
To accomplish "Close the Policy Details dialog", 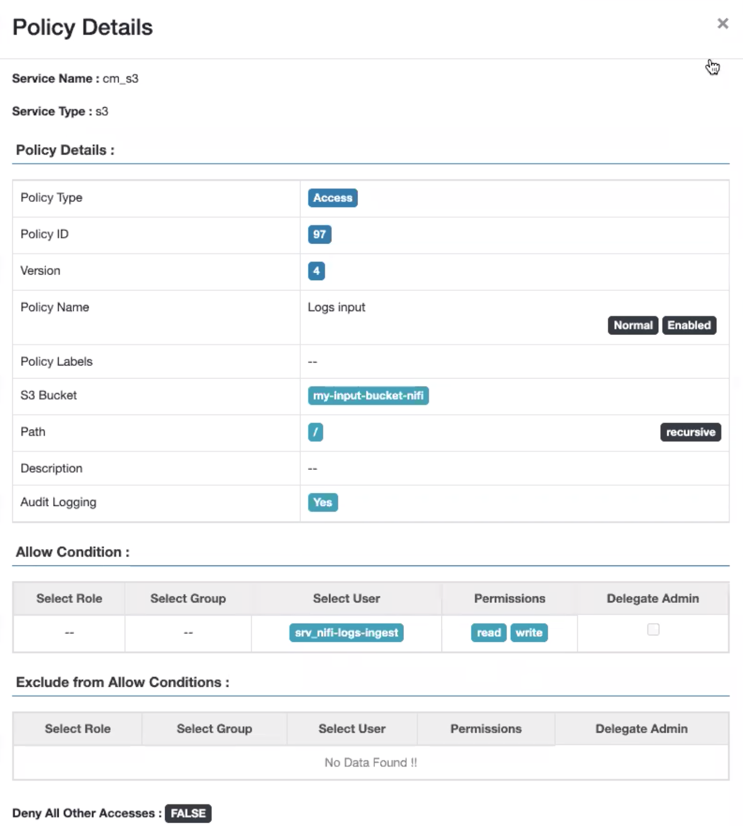I will (722, 24).
